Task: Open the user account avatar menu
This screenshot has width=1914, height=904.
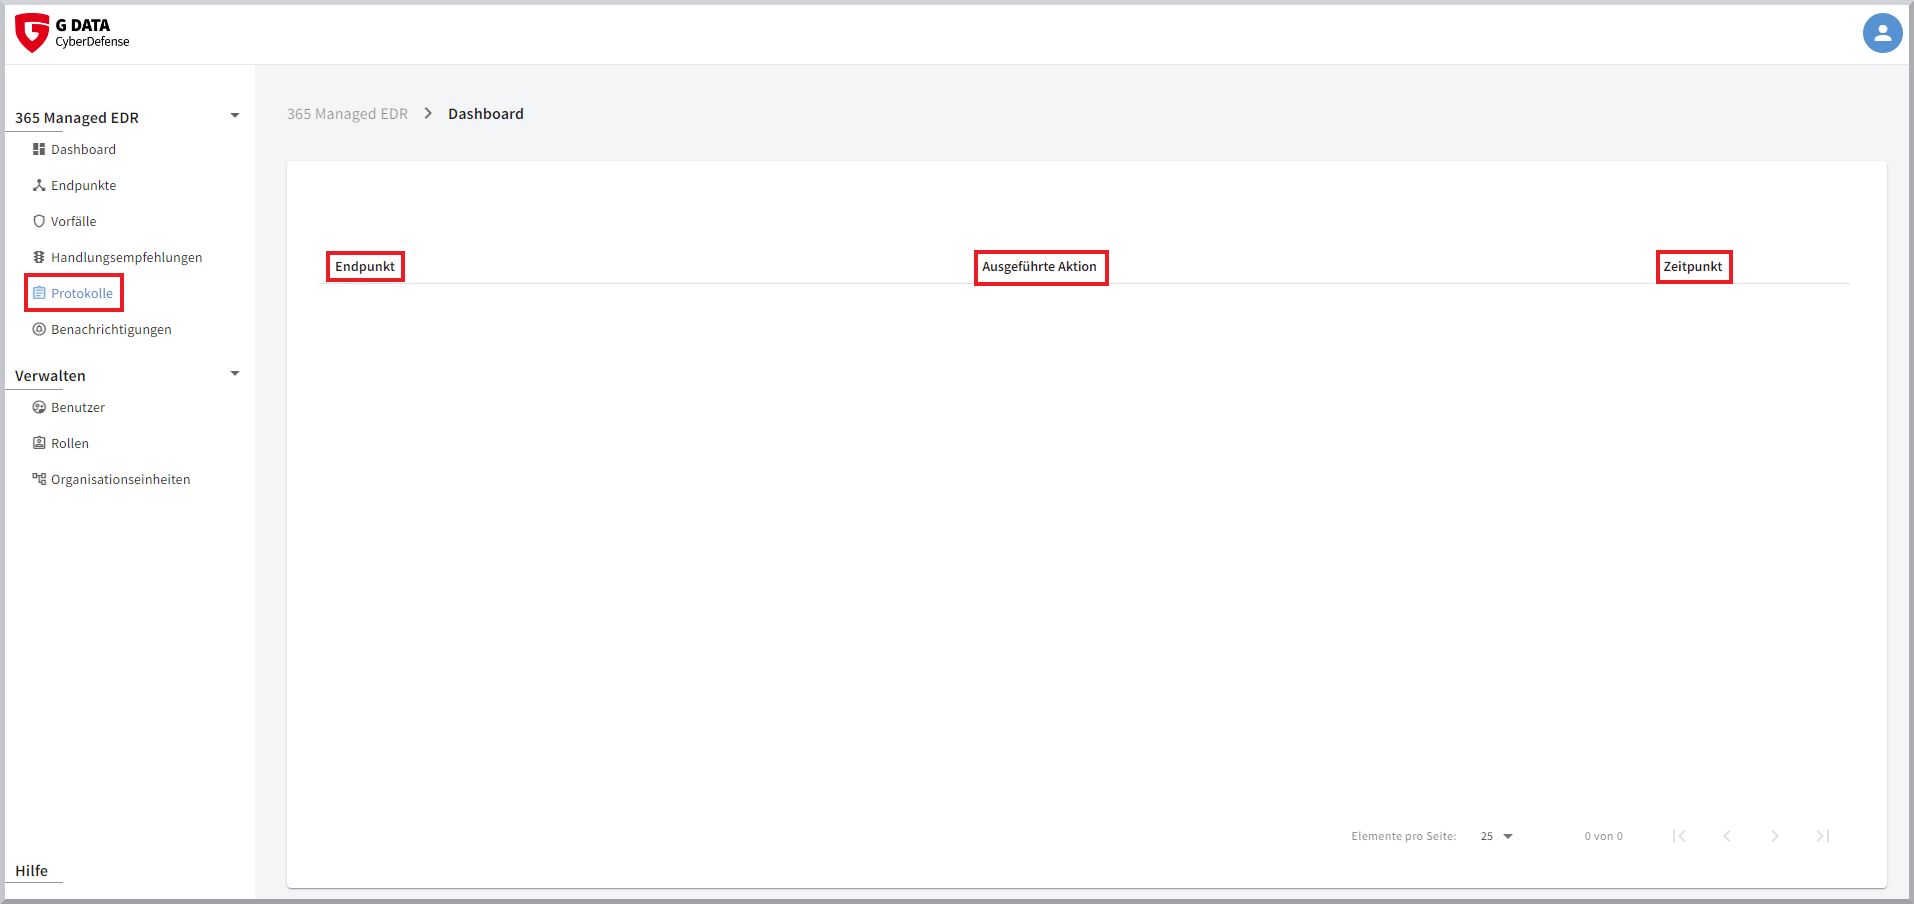Action: coord(1882,33)
